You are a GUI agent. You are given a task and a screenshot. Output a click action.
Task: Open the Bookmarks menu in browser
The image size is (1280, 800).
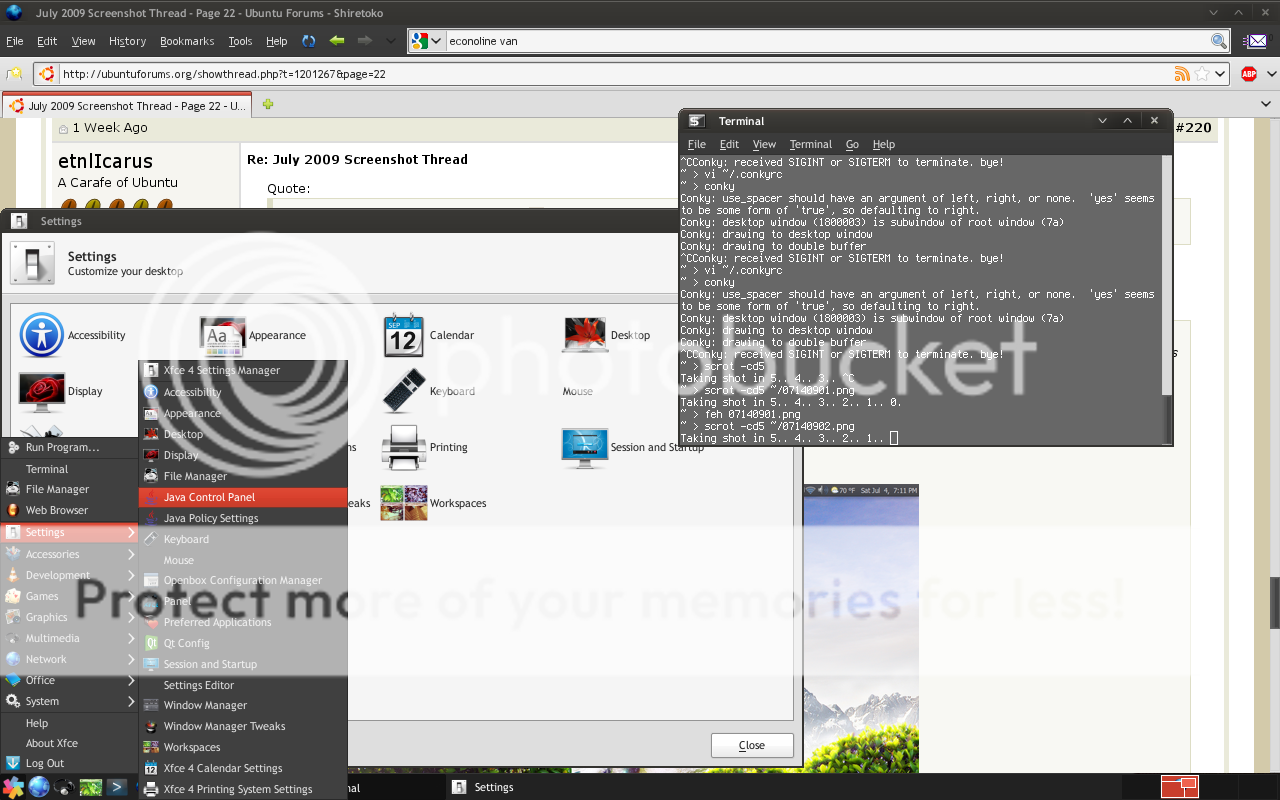(187, 41)
